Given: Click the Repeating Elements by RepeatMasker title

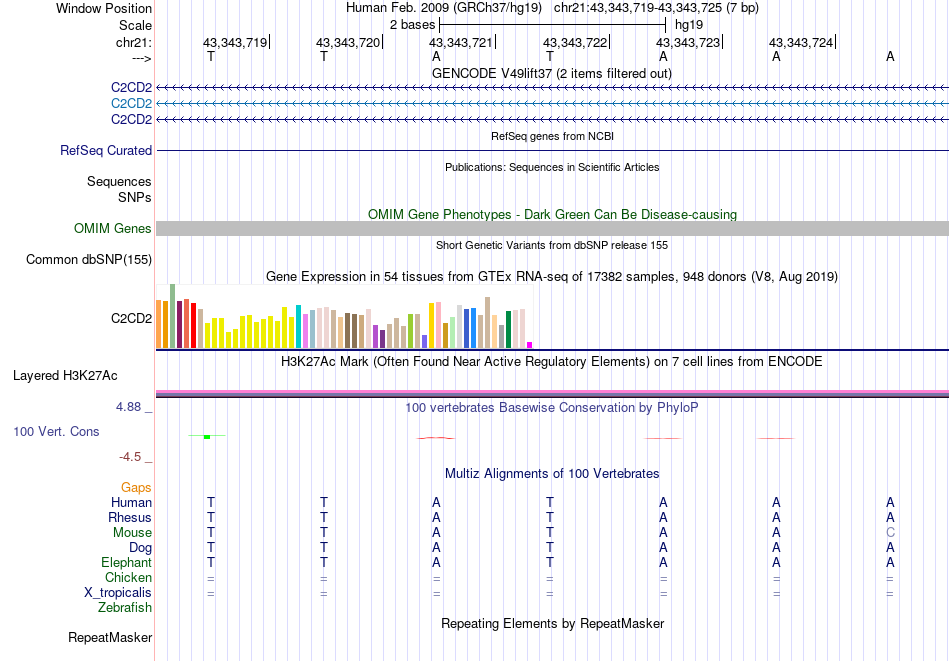Looking at the screenshot, I should click(553, 623).
